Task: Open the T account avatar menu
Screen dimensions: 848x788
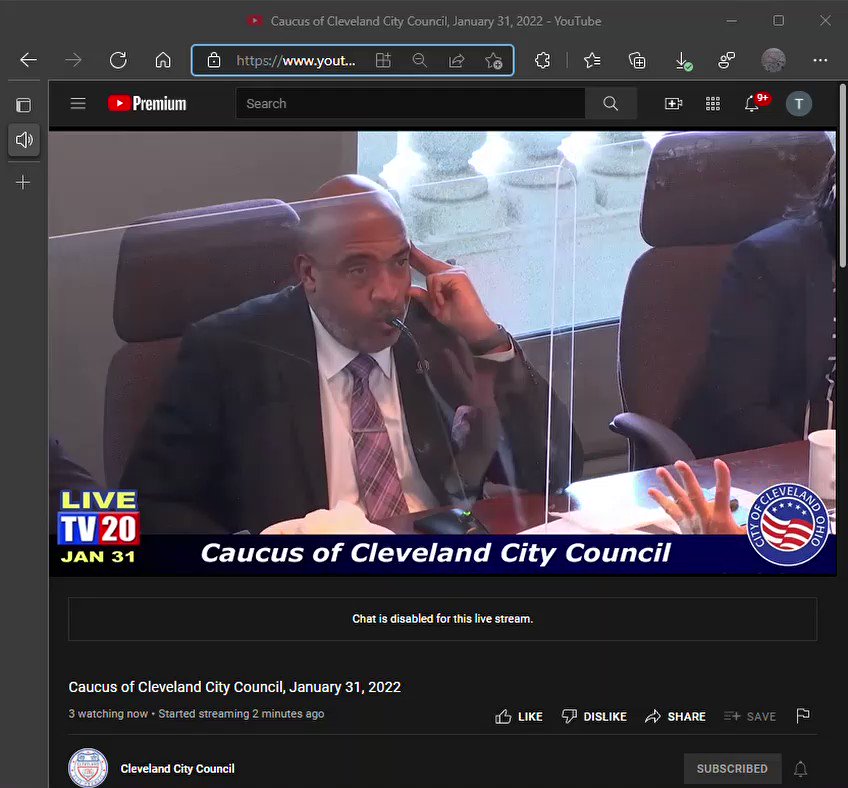Action: tap(798, 103)
